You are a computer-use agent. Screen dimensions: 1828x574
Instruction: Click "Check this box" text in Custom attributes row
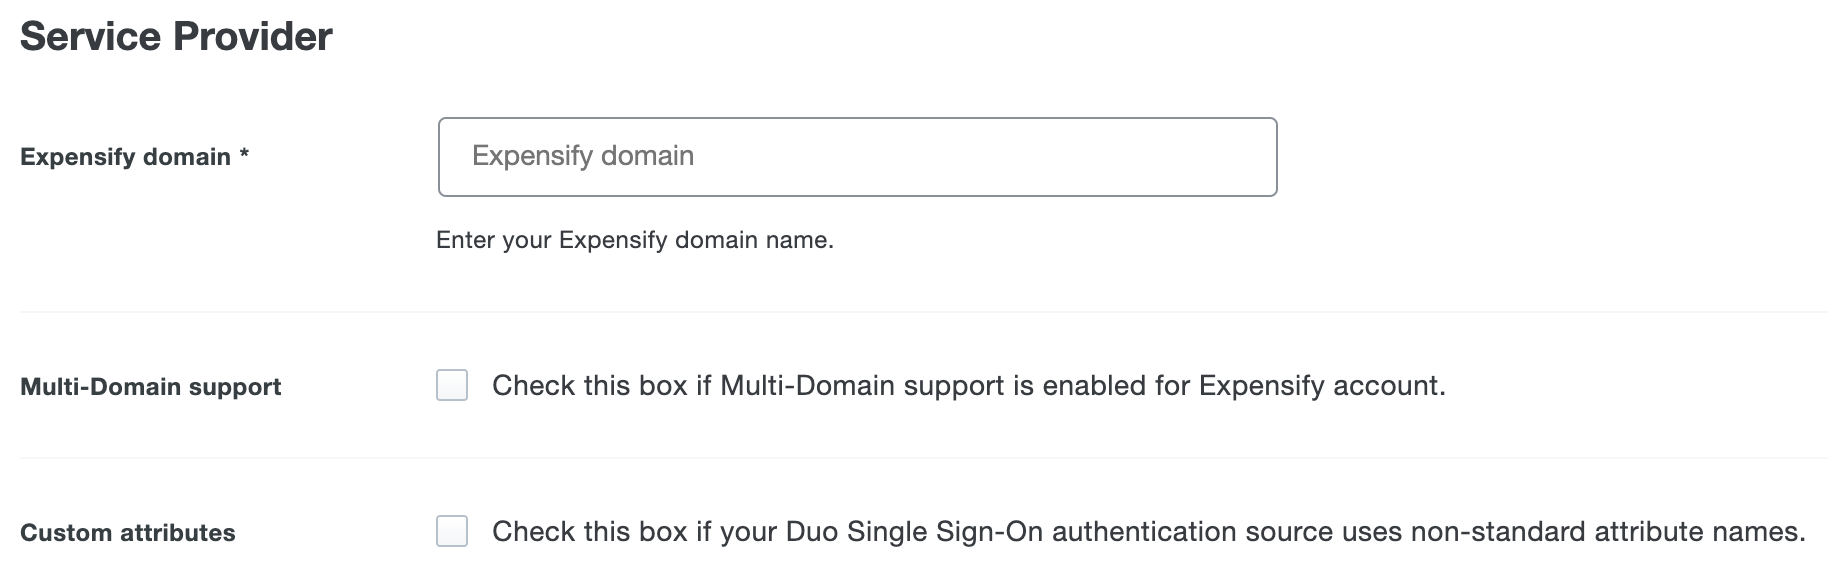pos(589,532)
